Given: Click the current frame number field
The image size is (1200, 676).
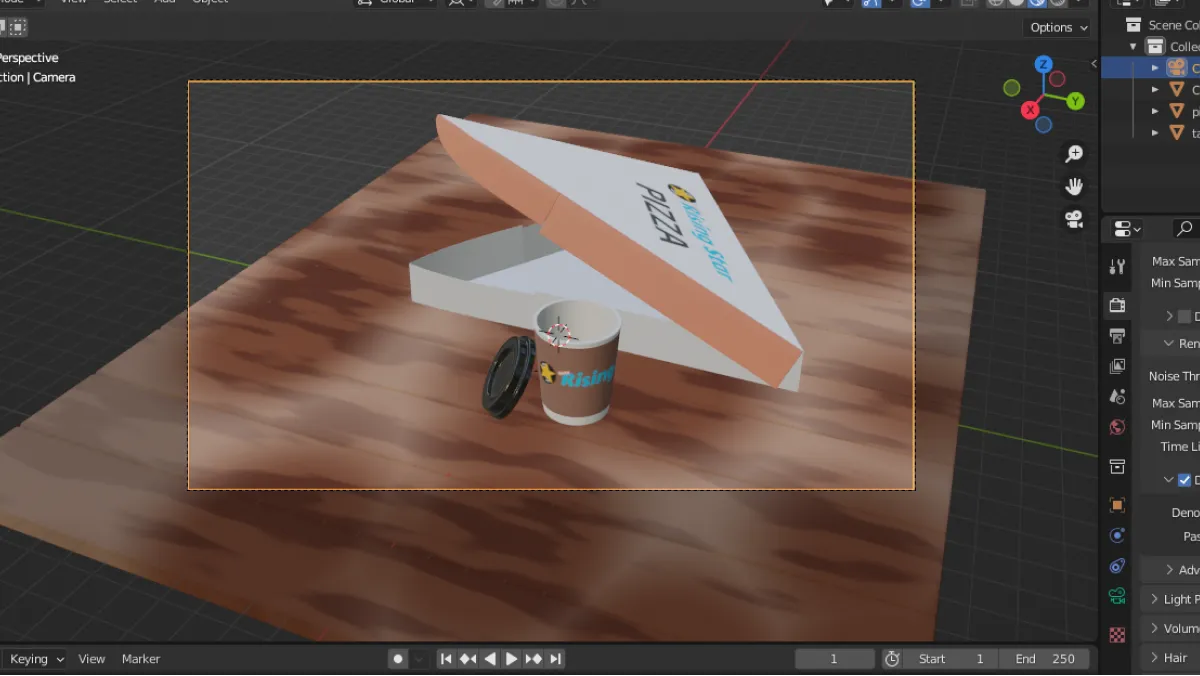Looking at the screenshot, I should point(834,659).
